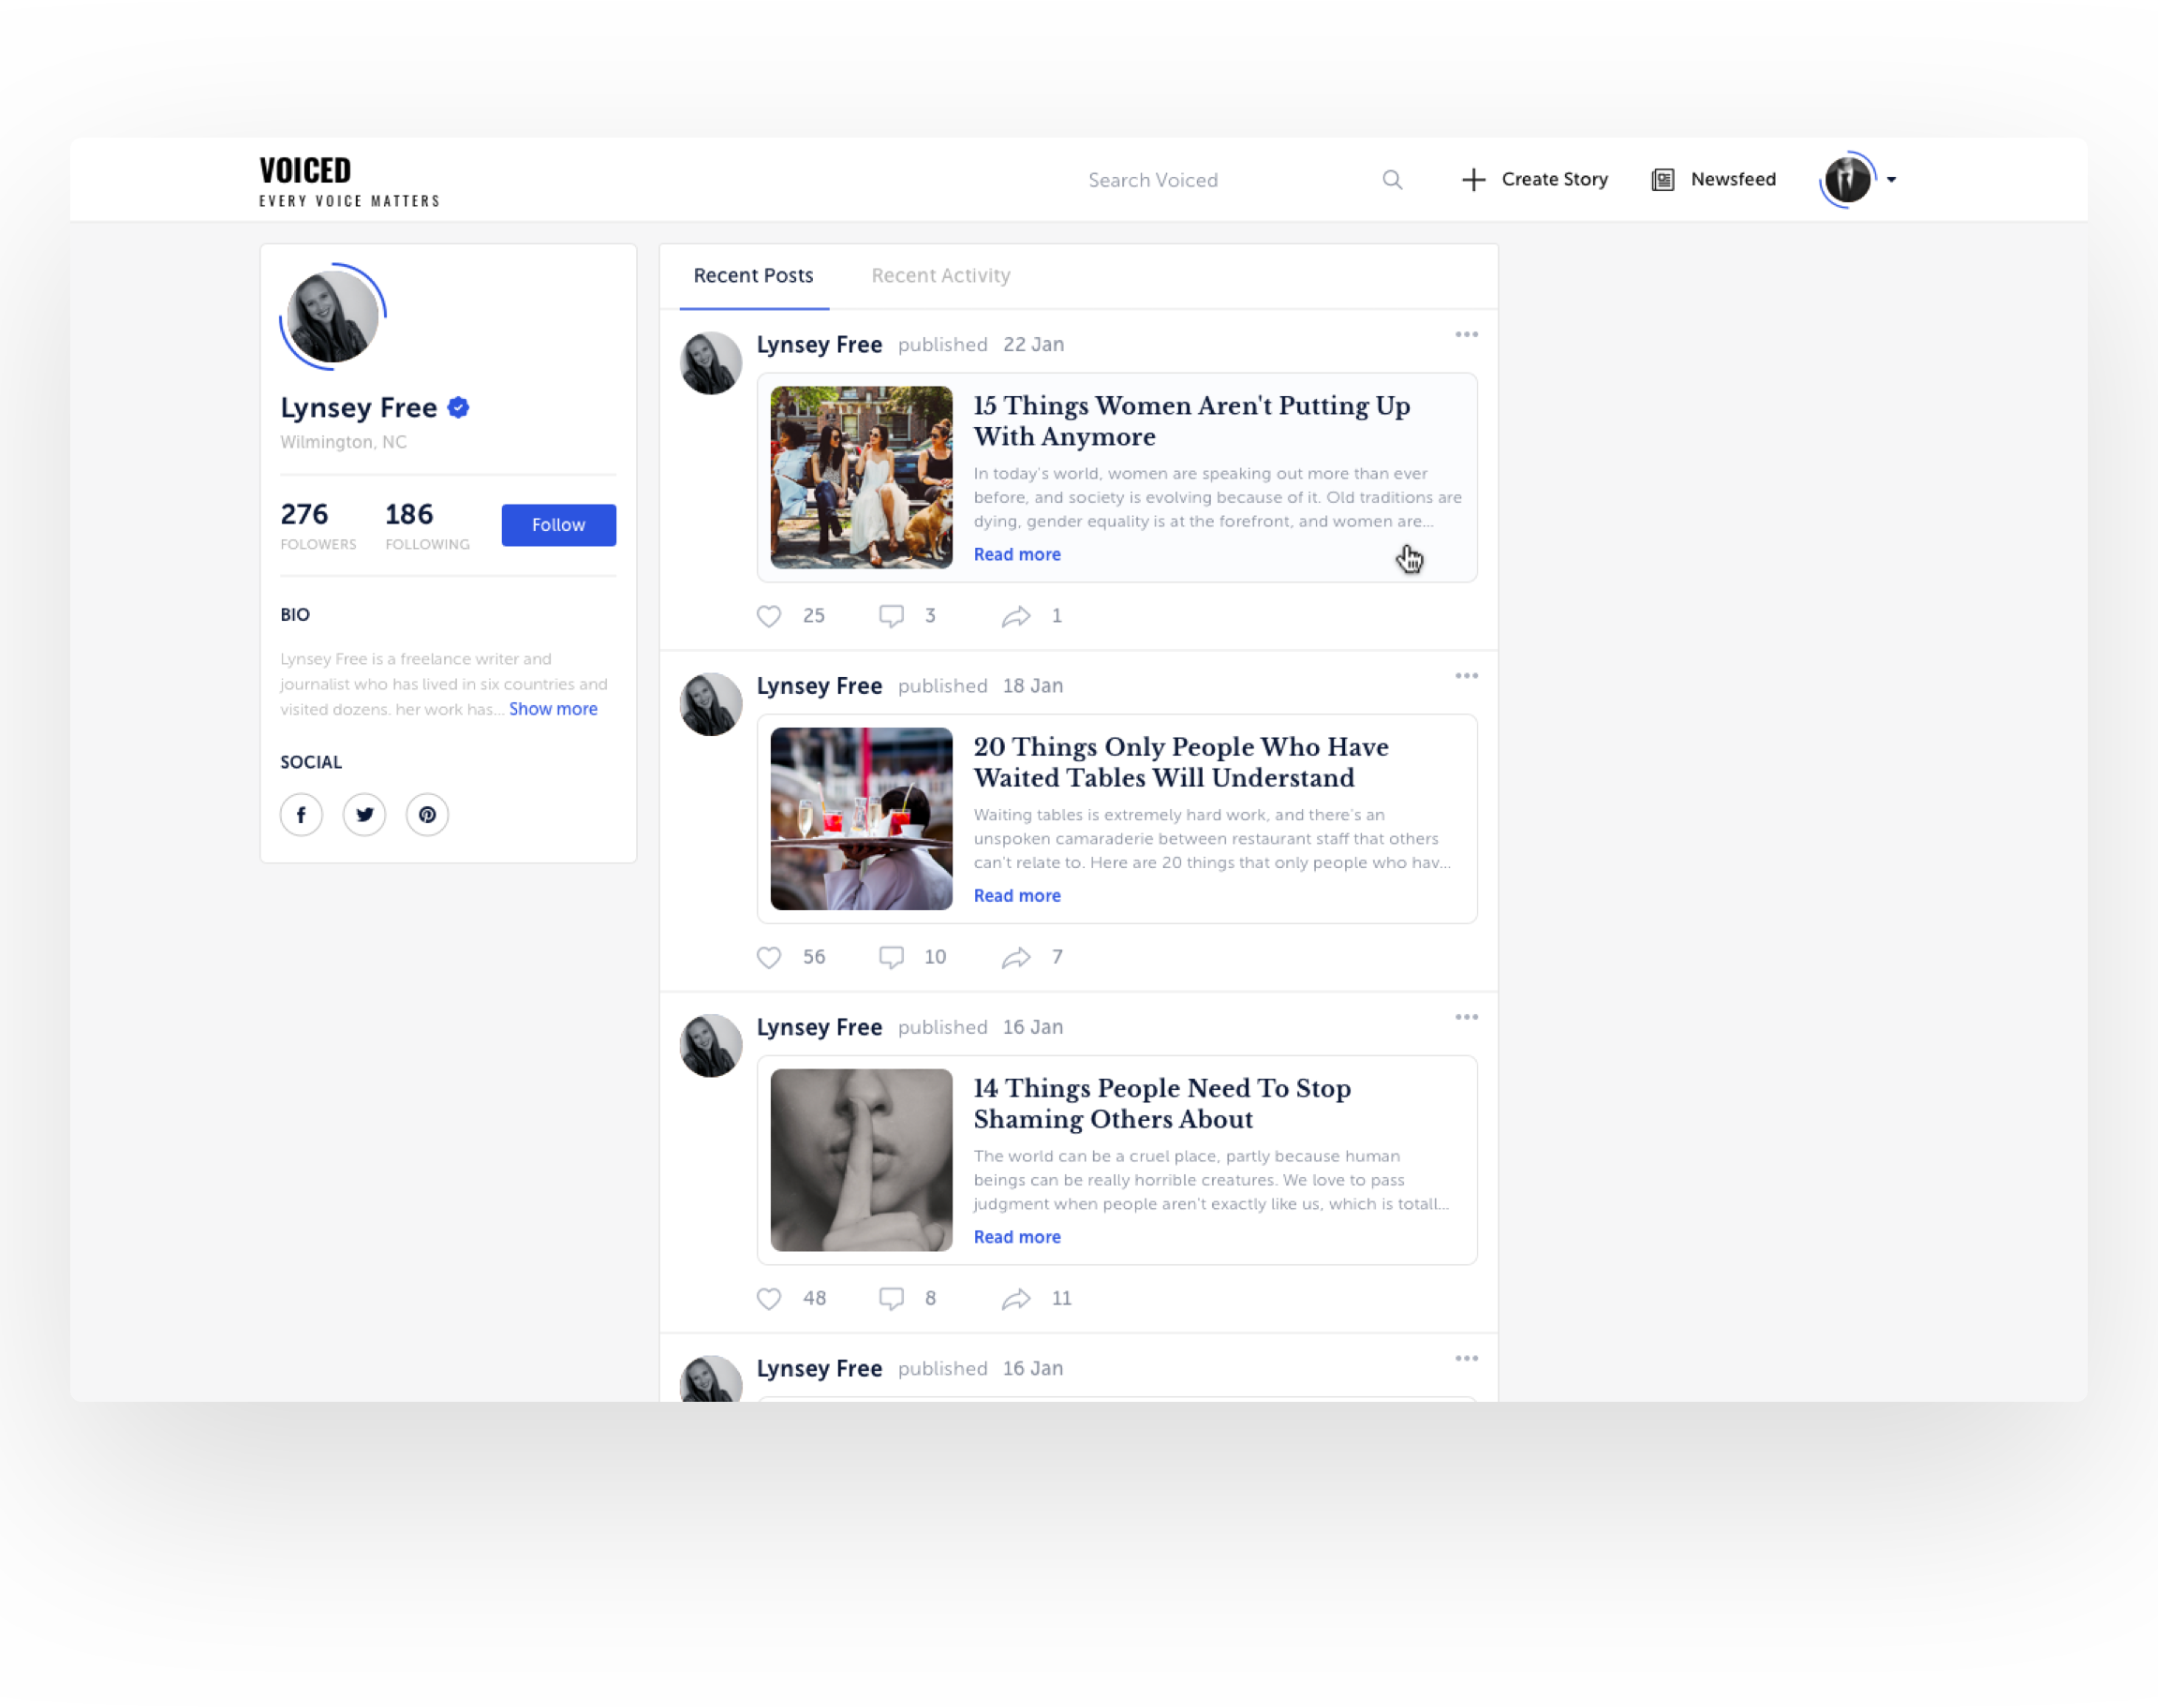2158x1708 pixels.
Task: Open Lynsey's Pinterest social icon
Action: pos(427,815)
